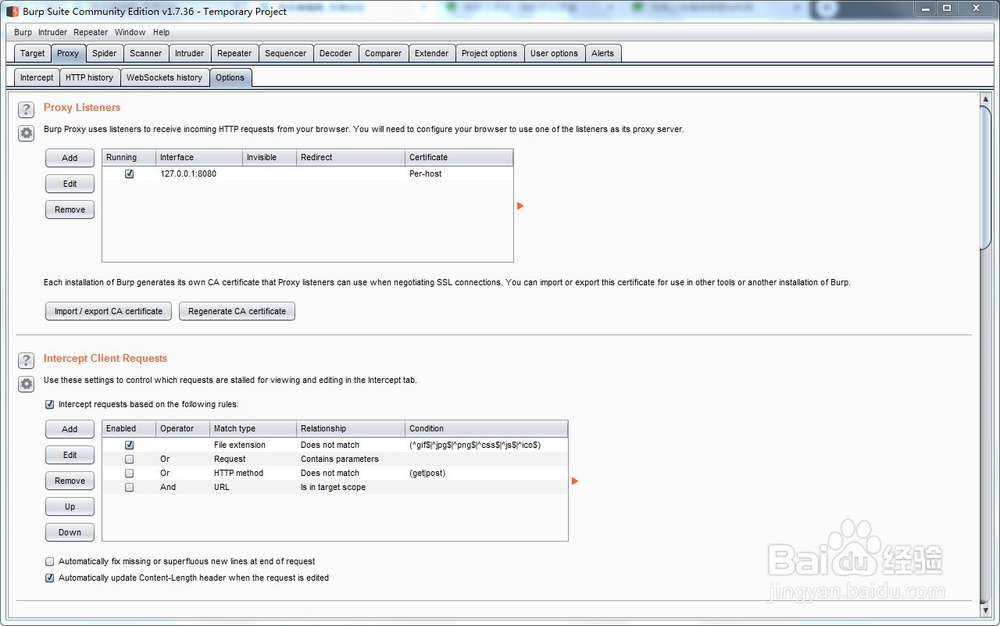The width and height of the screenshot is (1000, 626).
Task: Sort listeners by Certificate column header
Action: pyautogui.click(x=459, y=157)
